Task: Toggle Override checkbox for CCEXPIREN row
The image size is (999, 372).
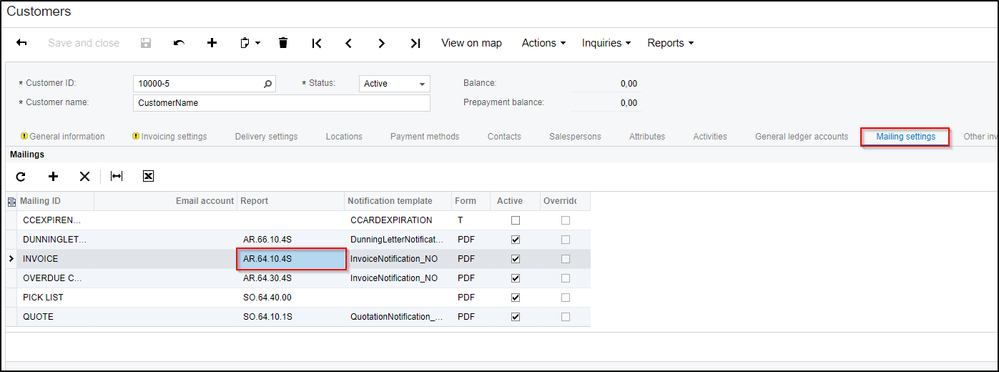Action: (x=565, y=220)
